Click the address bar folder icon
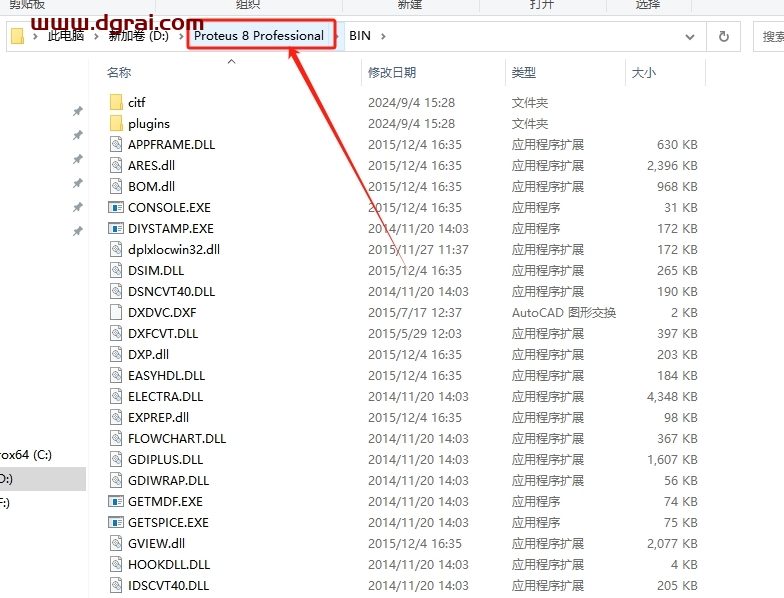The width and height of the screenshot is (784, 598). click(x=18, y=36)
